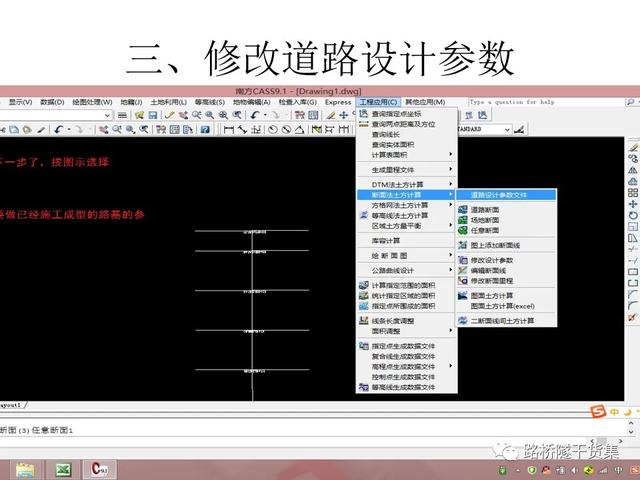Select the 编辑断面线 icon
Screen dimensions: 640x480
click(x=462, y=270)
